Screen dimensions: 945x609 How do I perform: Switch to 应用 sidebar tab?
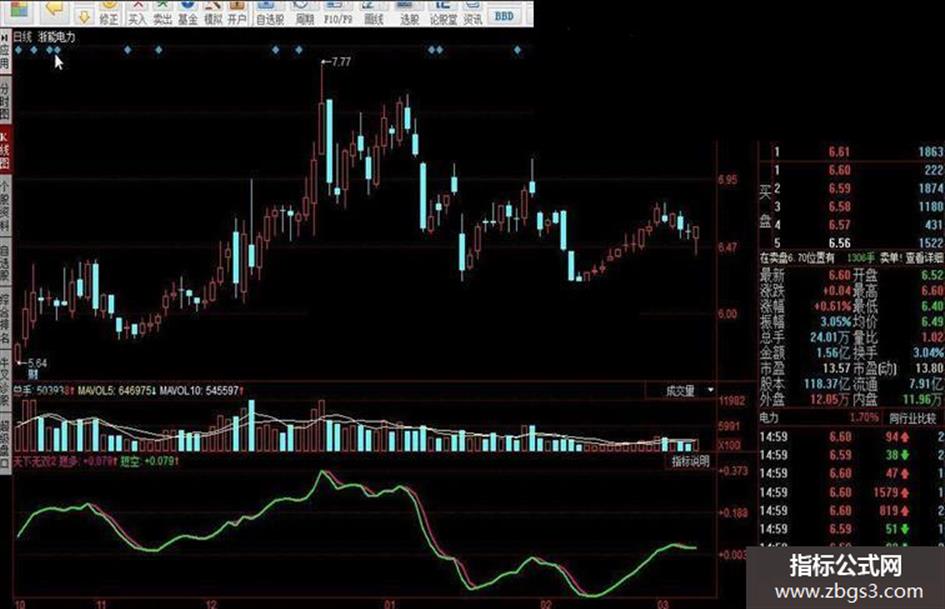click(x=5, y=52)
